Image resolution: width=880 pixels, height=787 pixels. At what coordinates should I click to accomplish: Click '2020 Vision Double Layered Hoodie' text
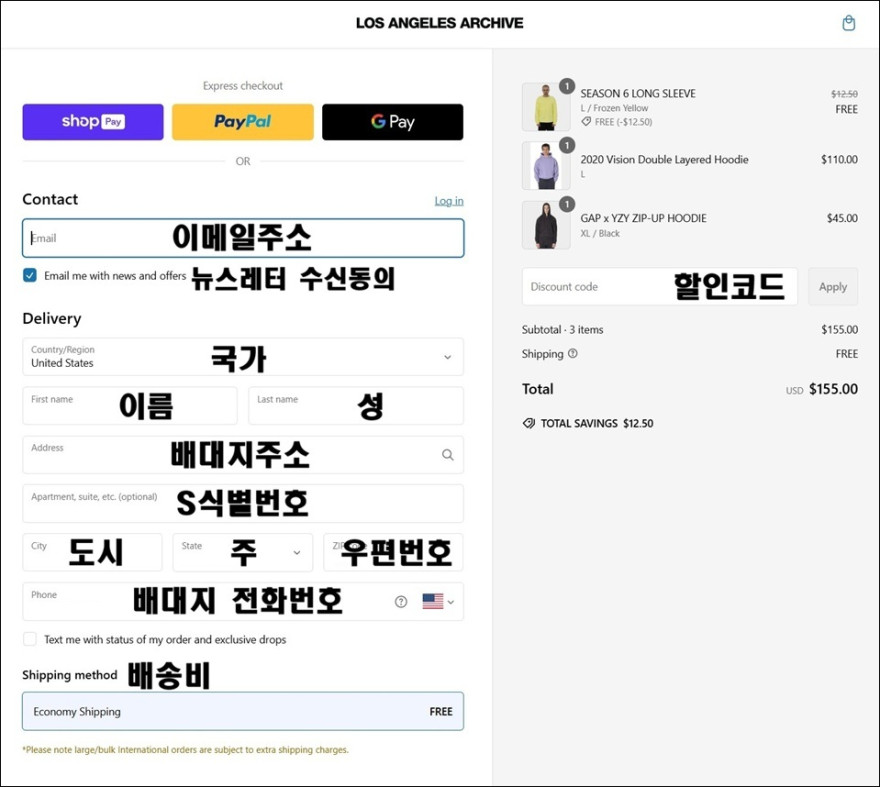[x=664, y=159]
